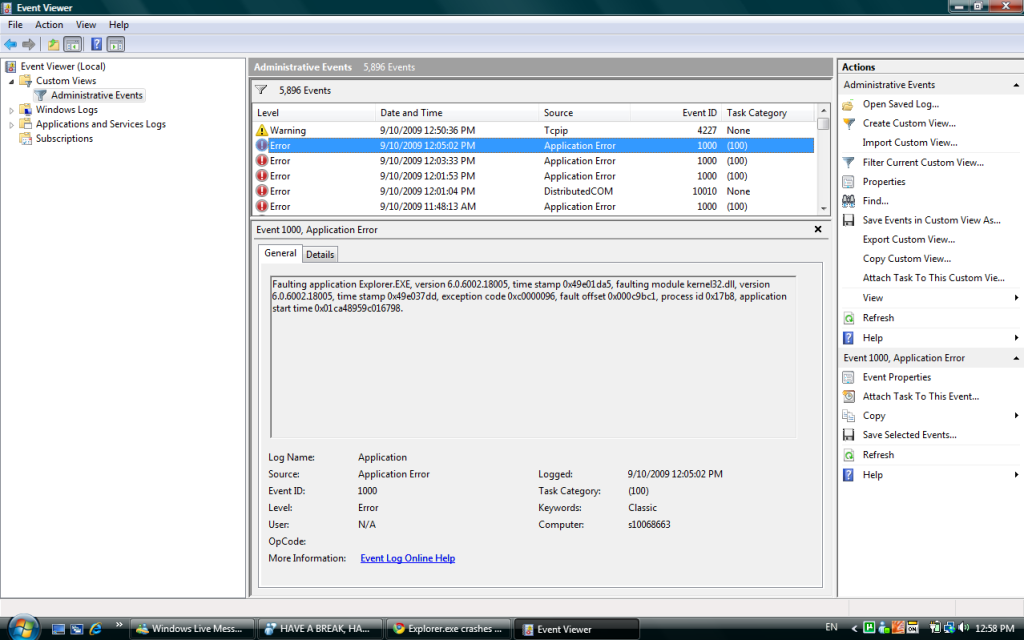
Task: Expand Applications and Services Logs node
Action: [x=12, y=125]
